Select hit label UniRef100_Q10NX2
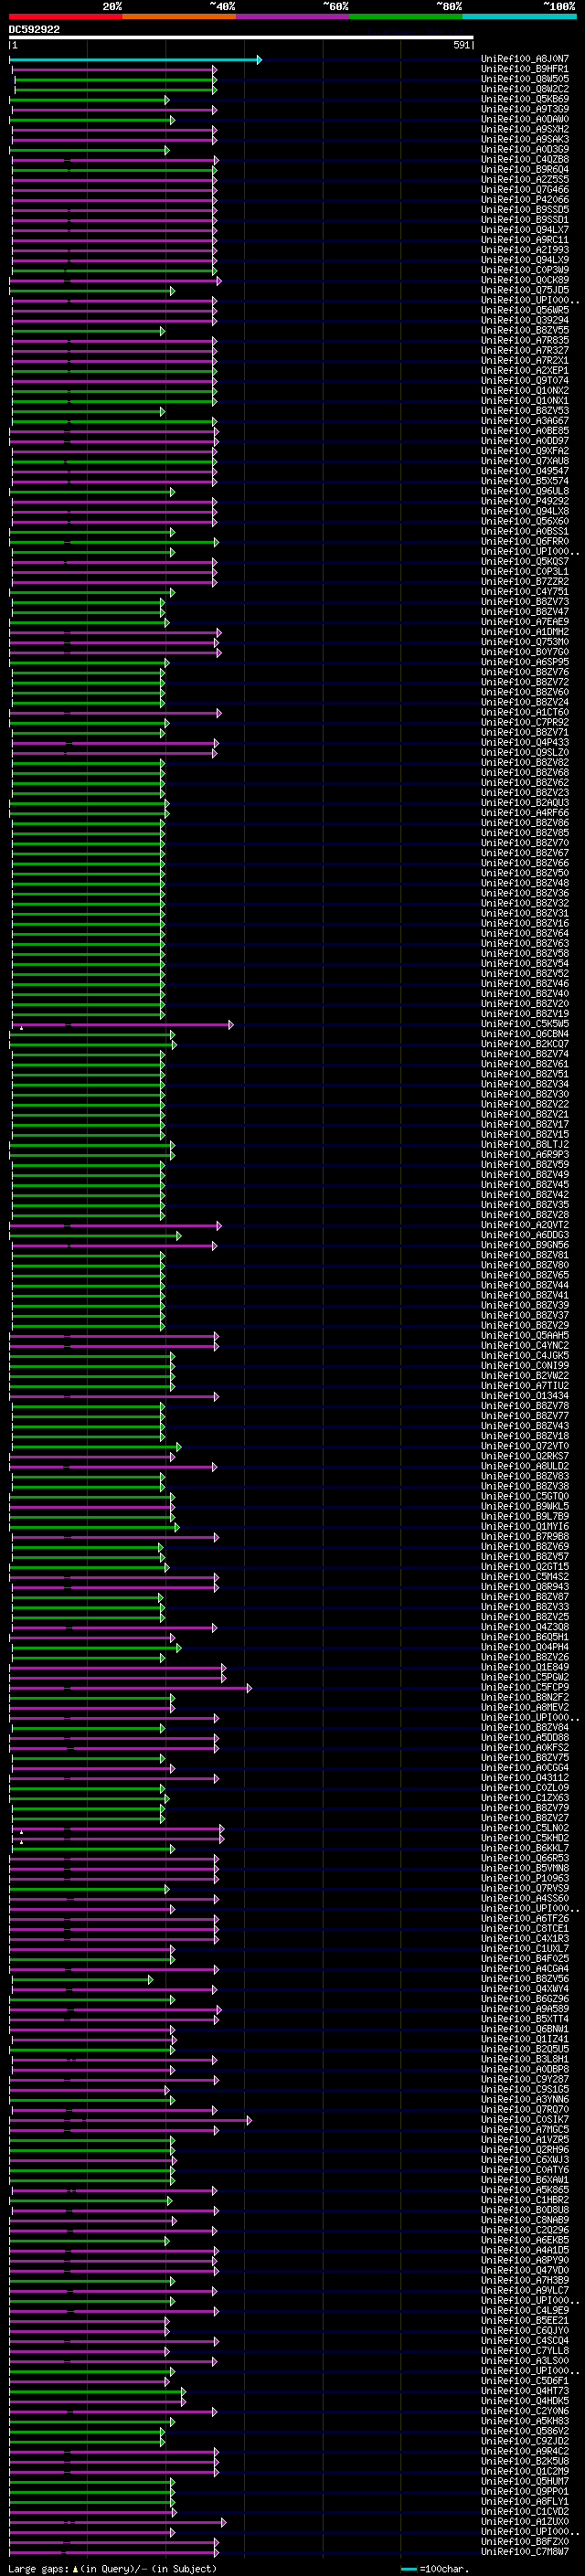The height and width of the screenshot is (2576, 585). coord(525,390)
